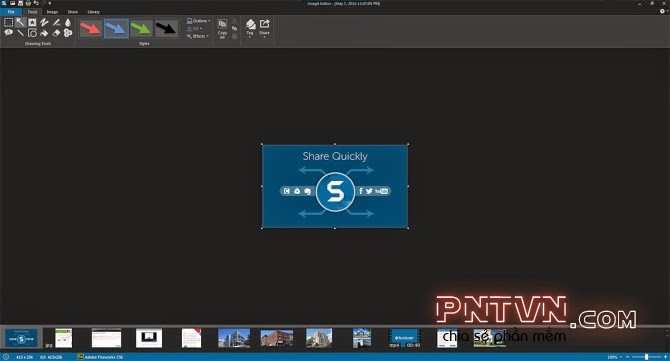
Task: Select the Stamp drawing tool
Action: coord(32,22)
